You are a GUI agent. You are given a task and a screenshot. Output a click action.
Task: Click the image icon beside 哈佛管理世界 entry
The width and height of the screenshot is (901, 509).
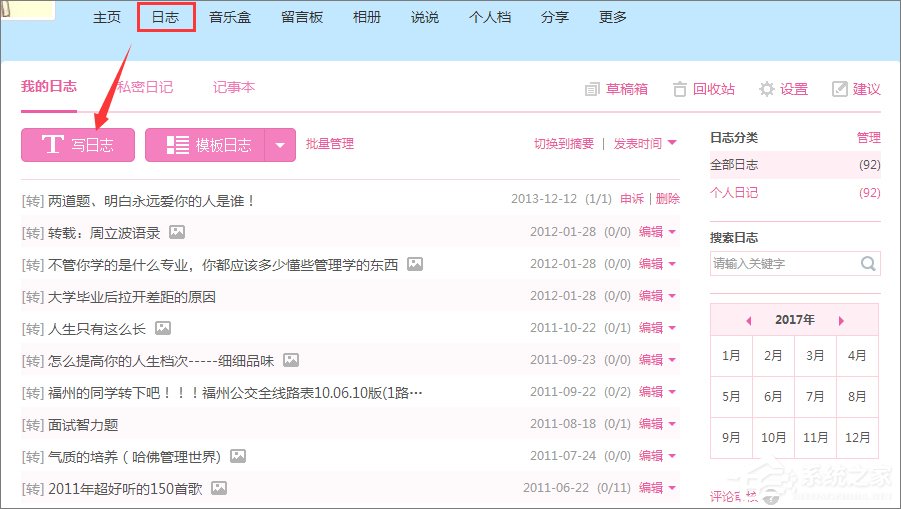238,456
